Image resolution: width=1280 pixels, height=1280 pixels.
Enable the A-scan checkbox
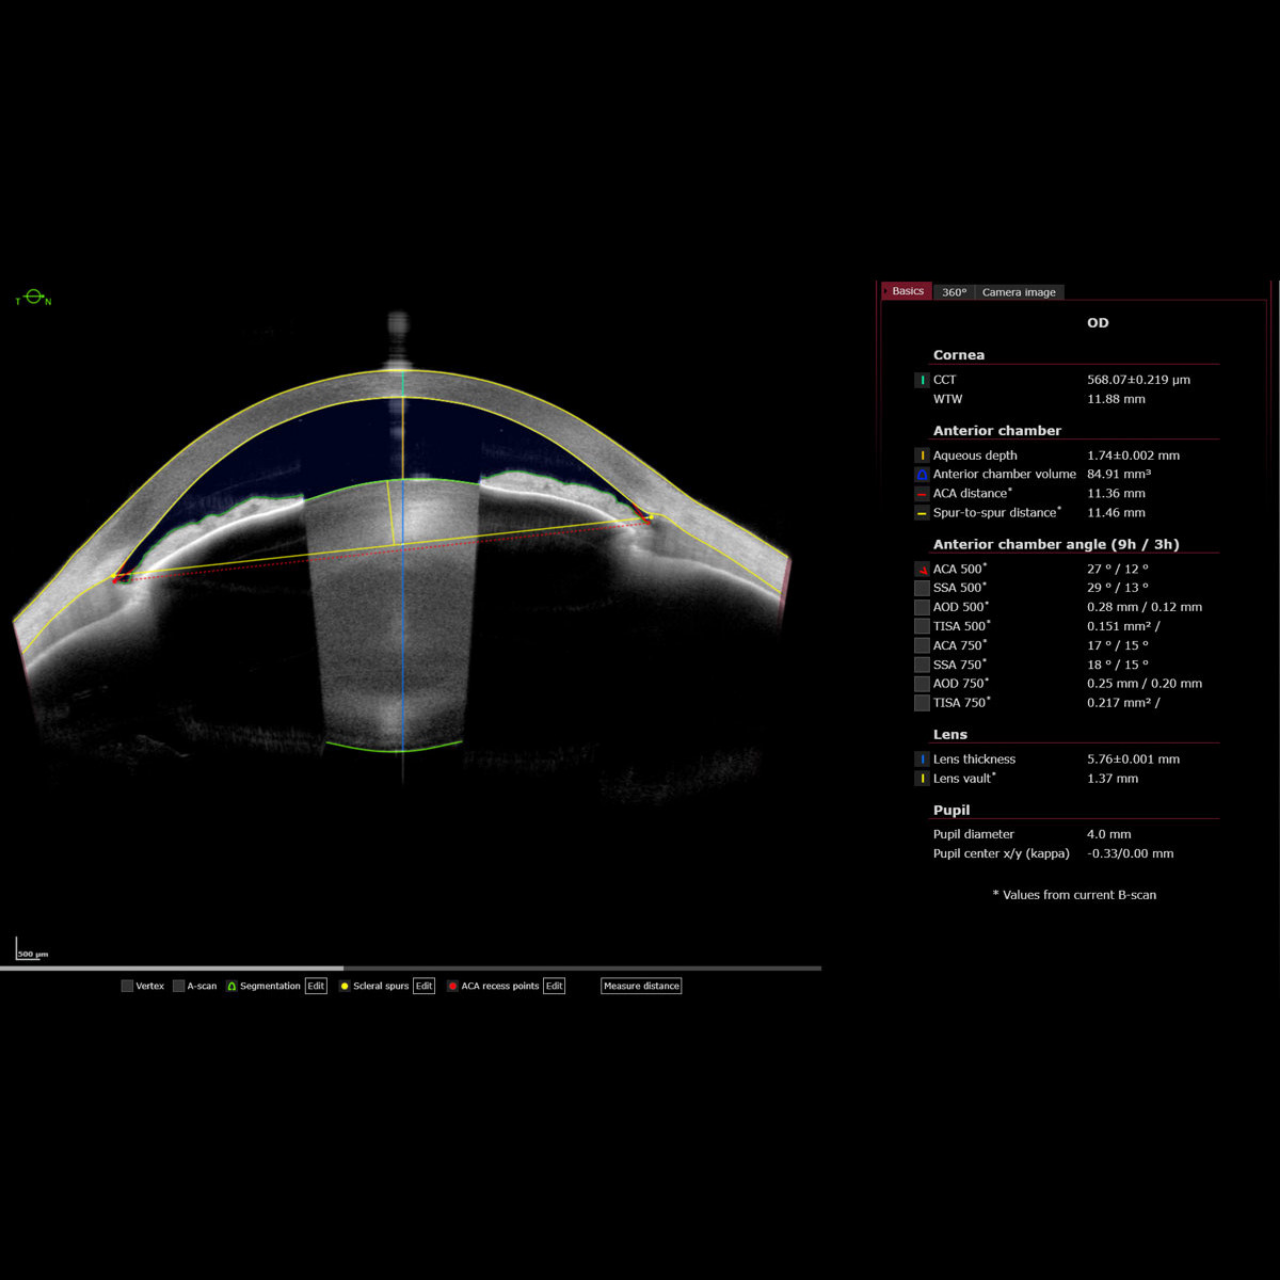click(179, 986)
